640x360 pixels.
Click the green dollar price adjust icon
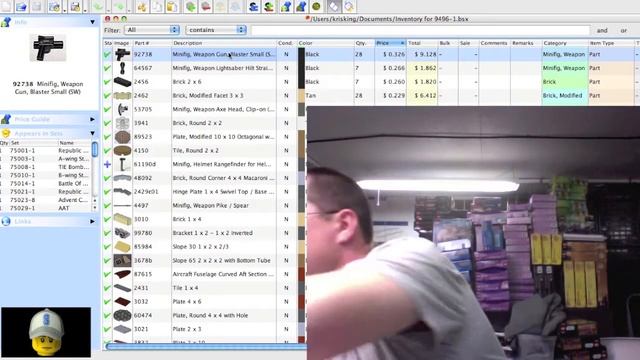coord(269,6)
